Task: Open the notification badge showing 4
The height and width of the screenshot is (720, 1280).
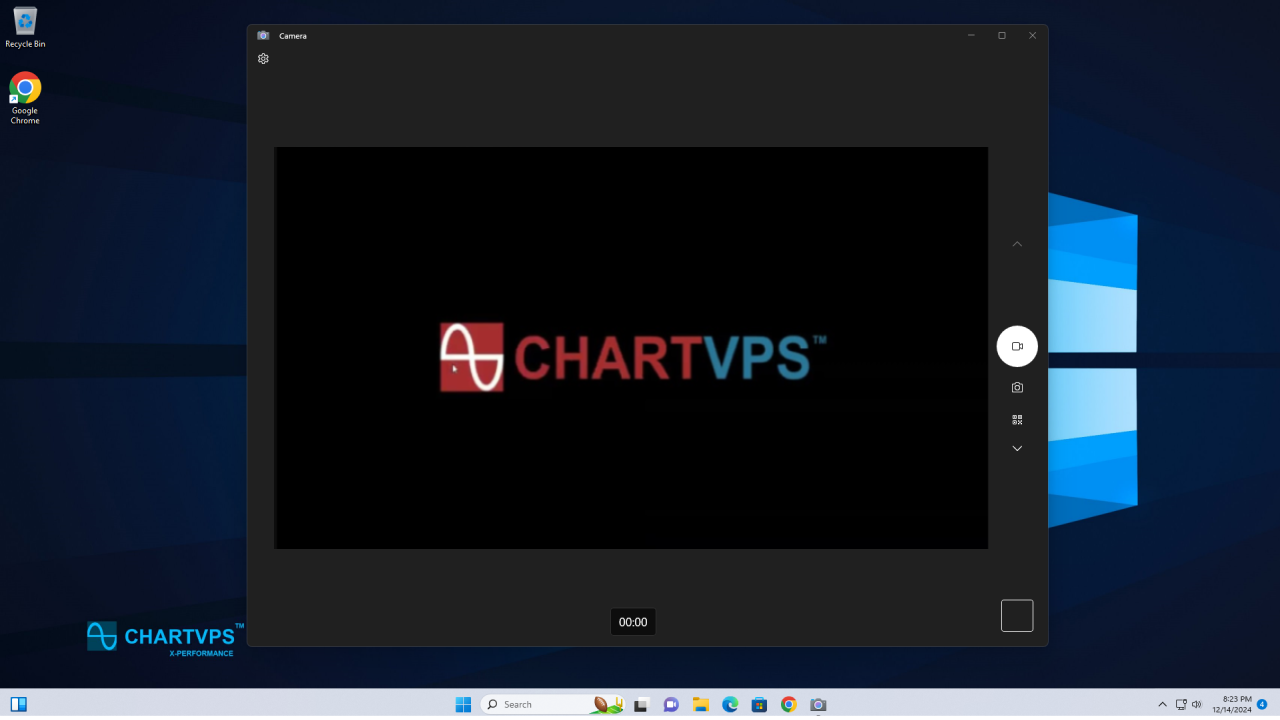Action: tap(1262, 705)
